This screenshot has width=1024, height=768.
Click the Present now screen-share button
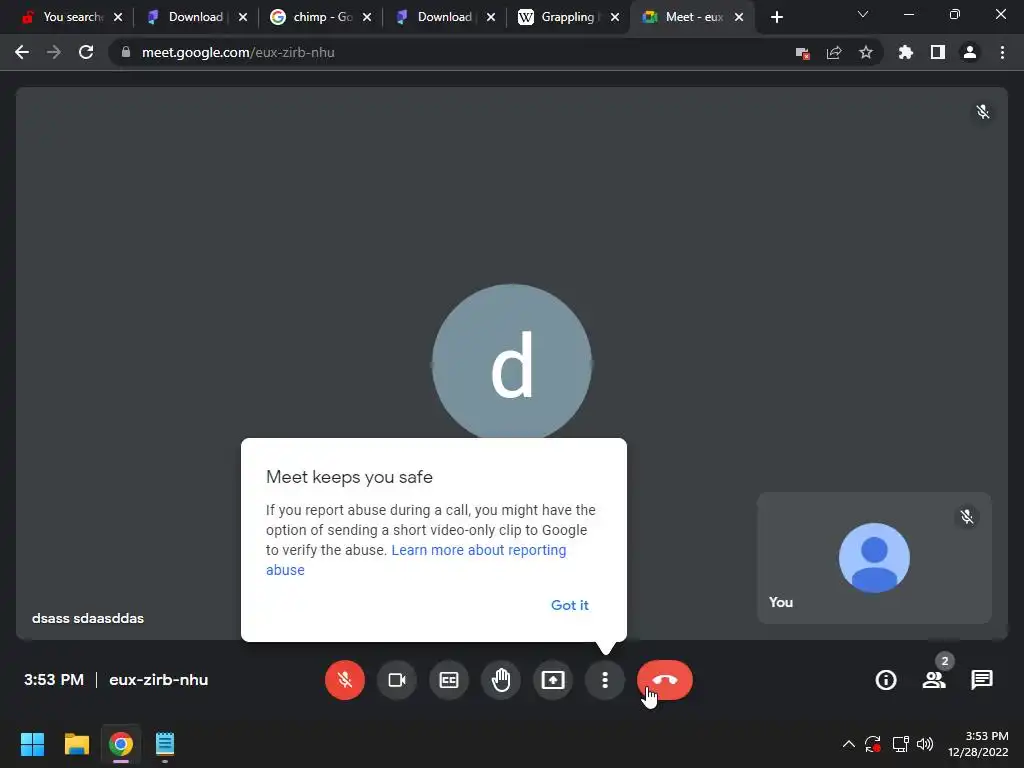(x=553, y=680)
